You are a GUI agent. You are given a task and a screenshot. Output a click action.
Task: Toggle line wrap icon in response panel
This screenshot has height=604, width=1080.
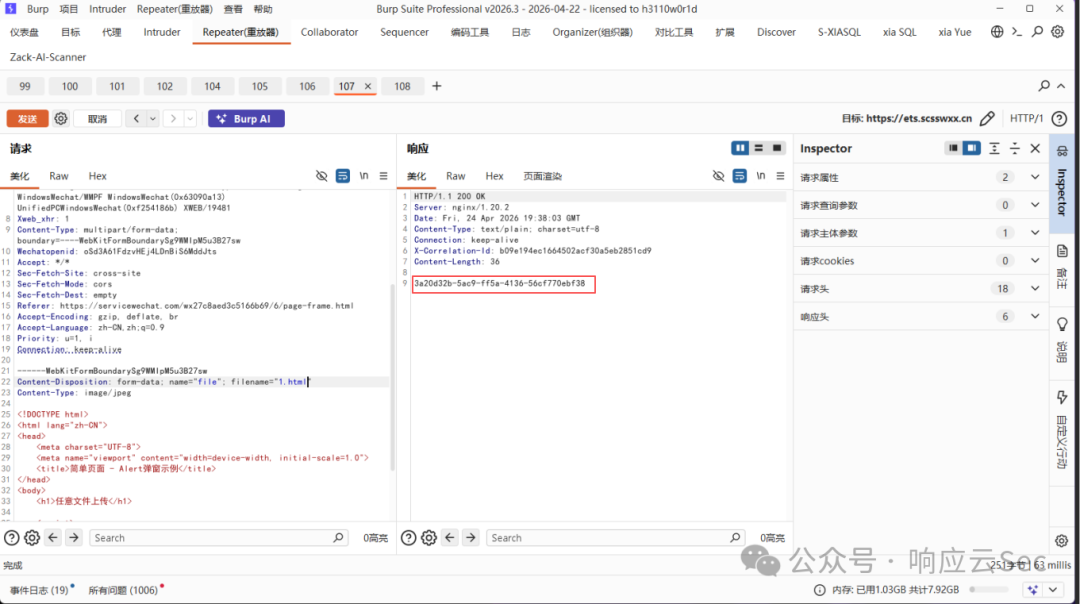coord(739,176)
